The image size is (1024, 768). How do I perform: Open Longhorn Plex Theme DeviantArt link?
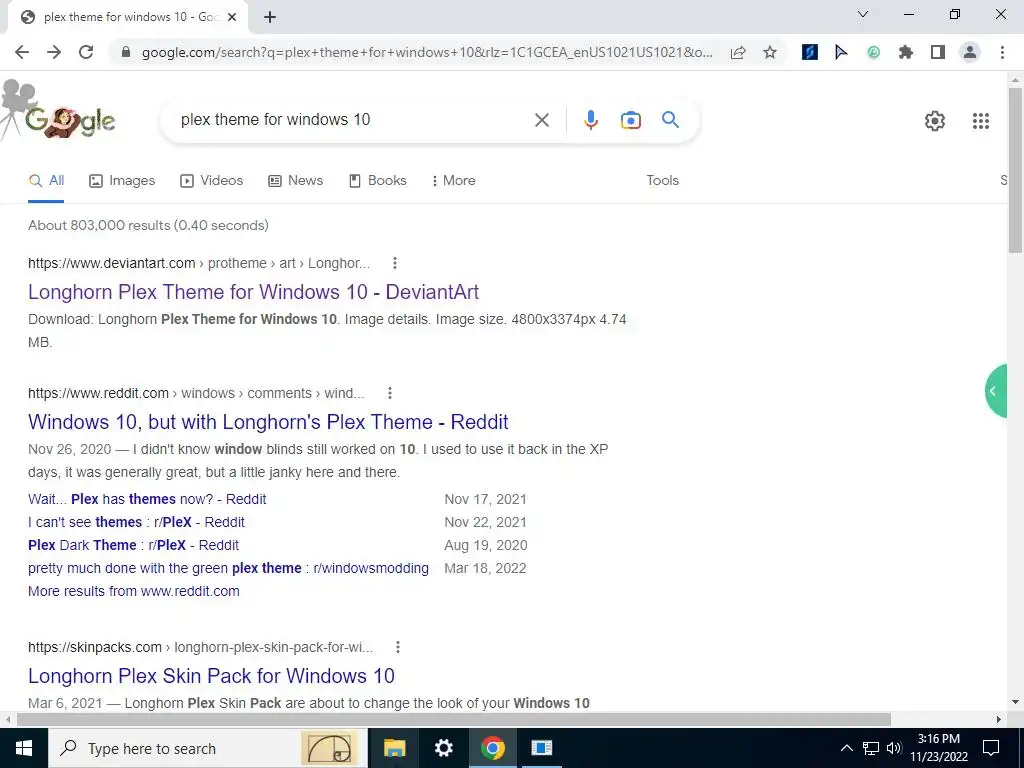tap(253, 292)
